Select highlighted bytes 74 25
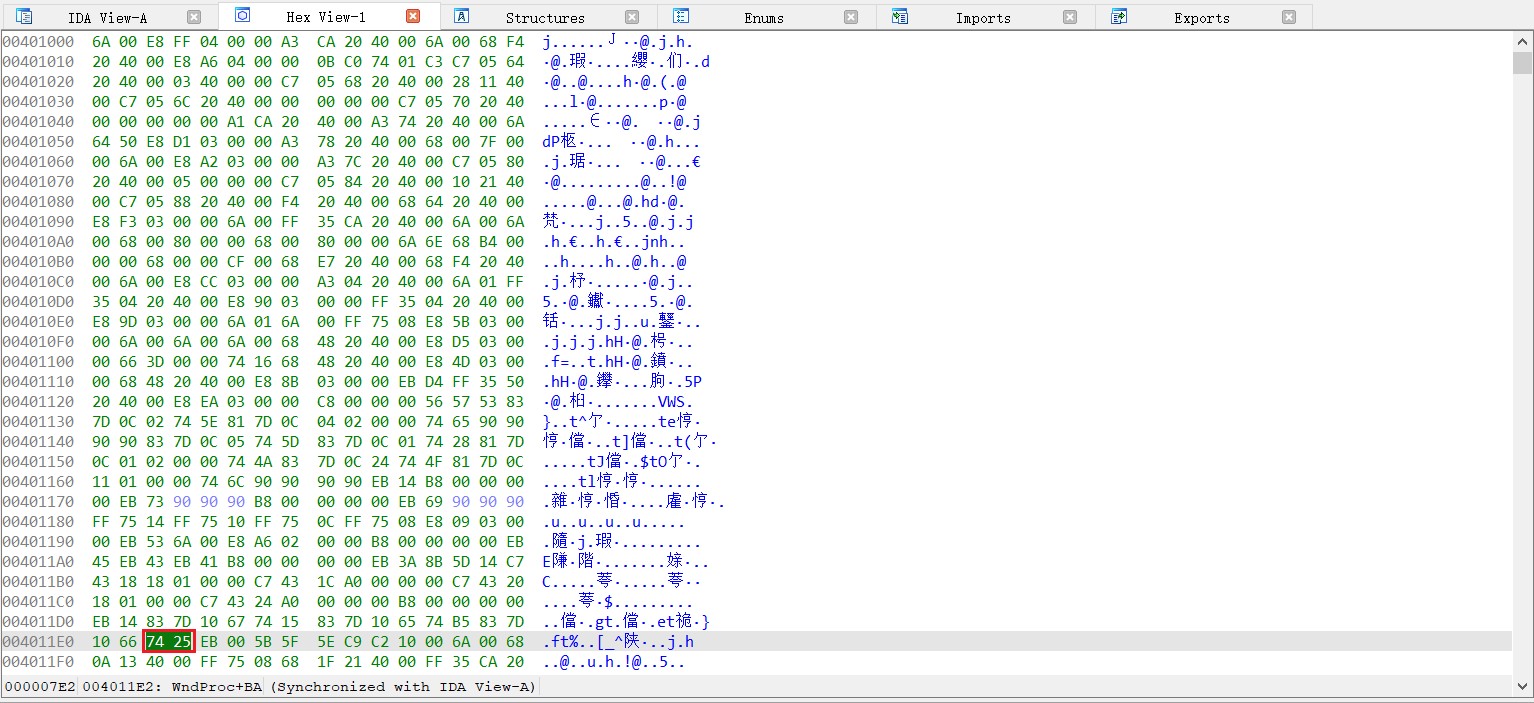Viewport: 1534px width, 703px height. [x=167, y=641]
